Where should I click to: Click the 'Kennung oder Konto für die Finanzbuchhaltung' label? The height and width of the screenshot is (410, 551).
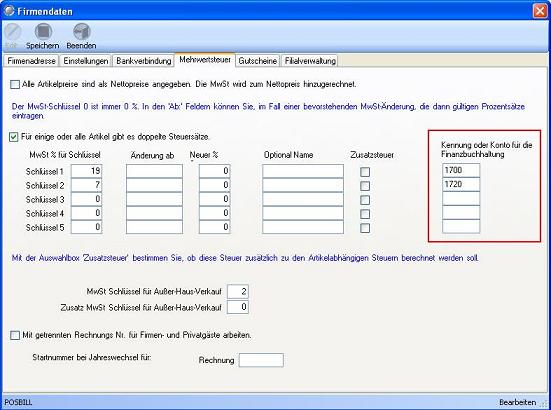pyautogui.click(x=487, y=150)
